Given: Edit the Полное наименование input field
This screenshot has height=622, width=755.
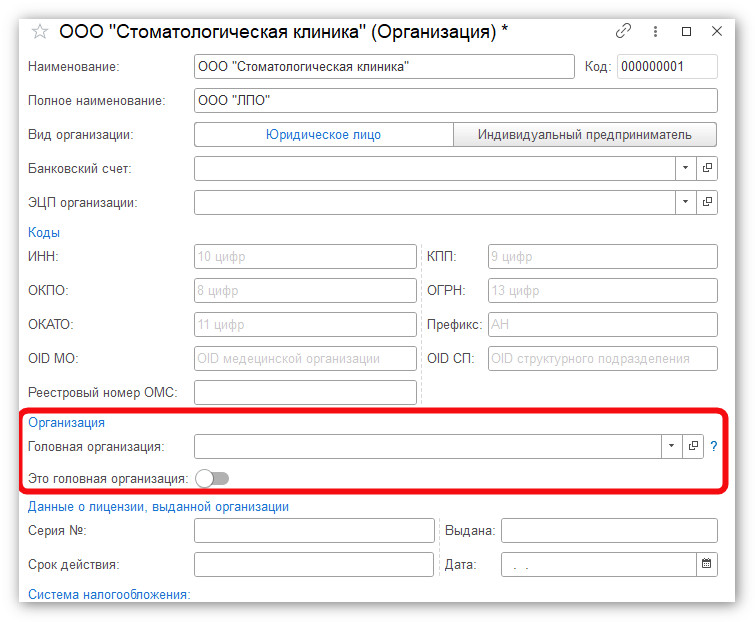Looking at the screenshot, I should point(456,100).
